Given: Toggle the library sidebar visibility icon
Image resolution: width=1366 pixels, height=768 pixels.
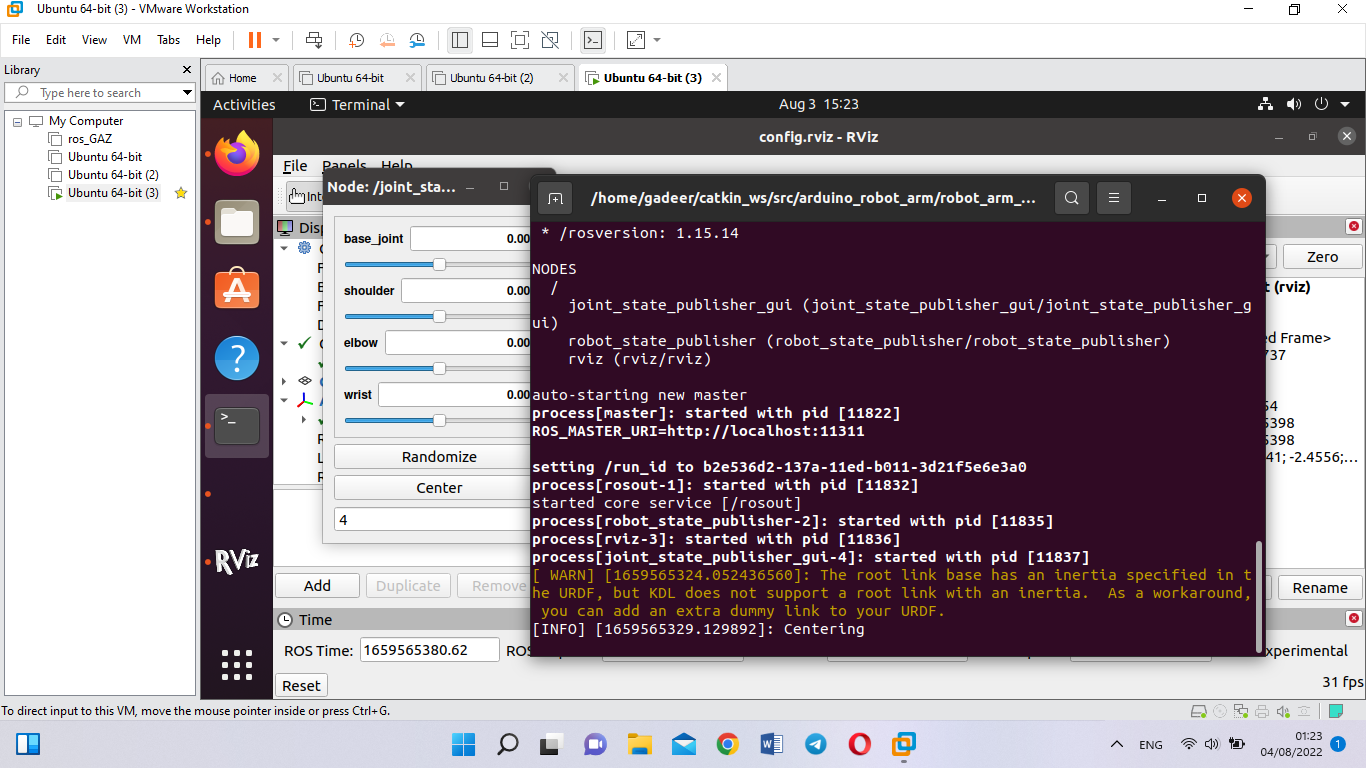Looking at the screenshot, I should coord(459,40).
